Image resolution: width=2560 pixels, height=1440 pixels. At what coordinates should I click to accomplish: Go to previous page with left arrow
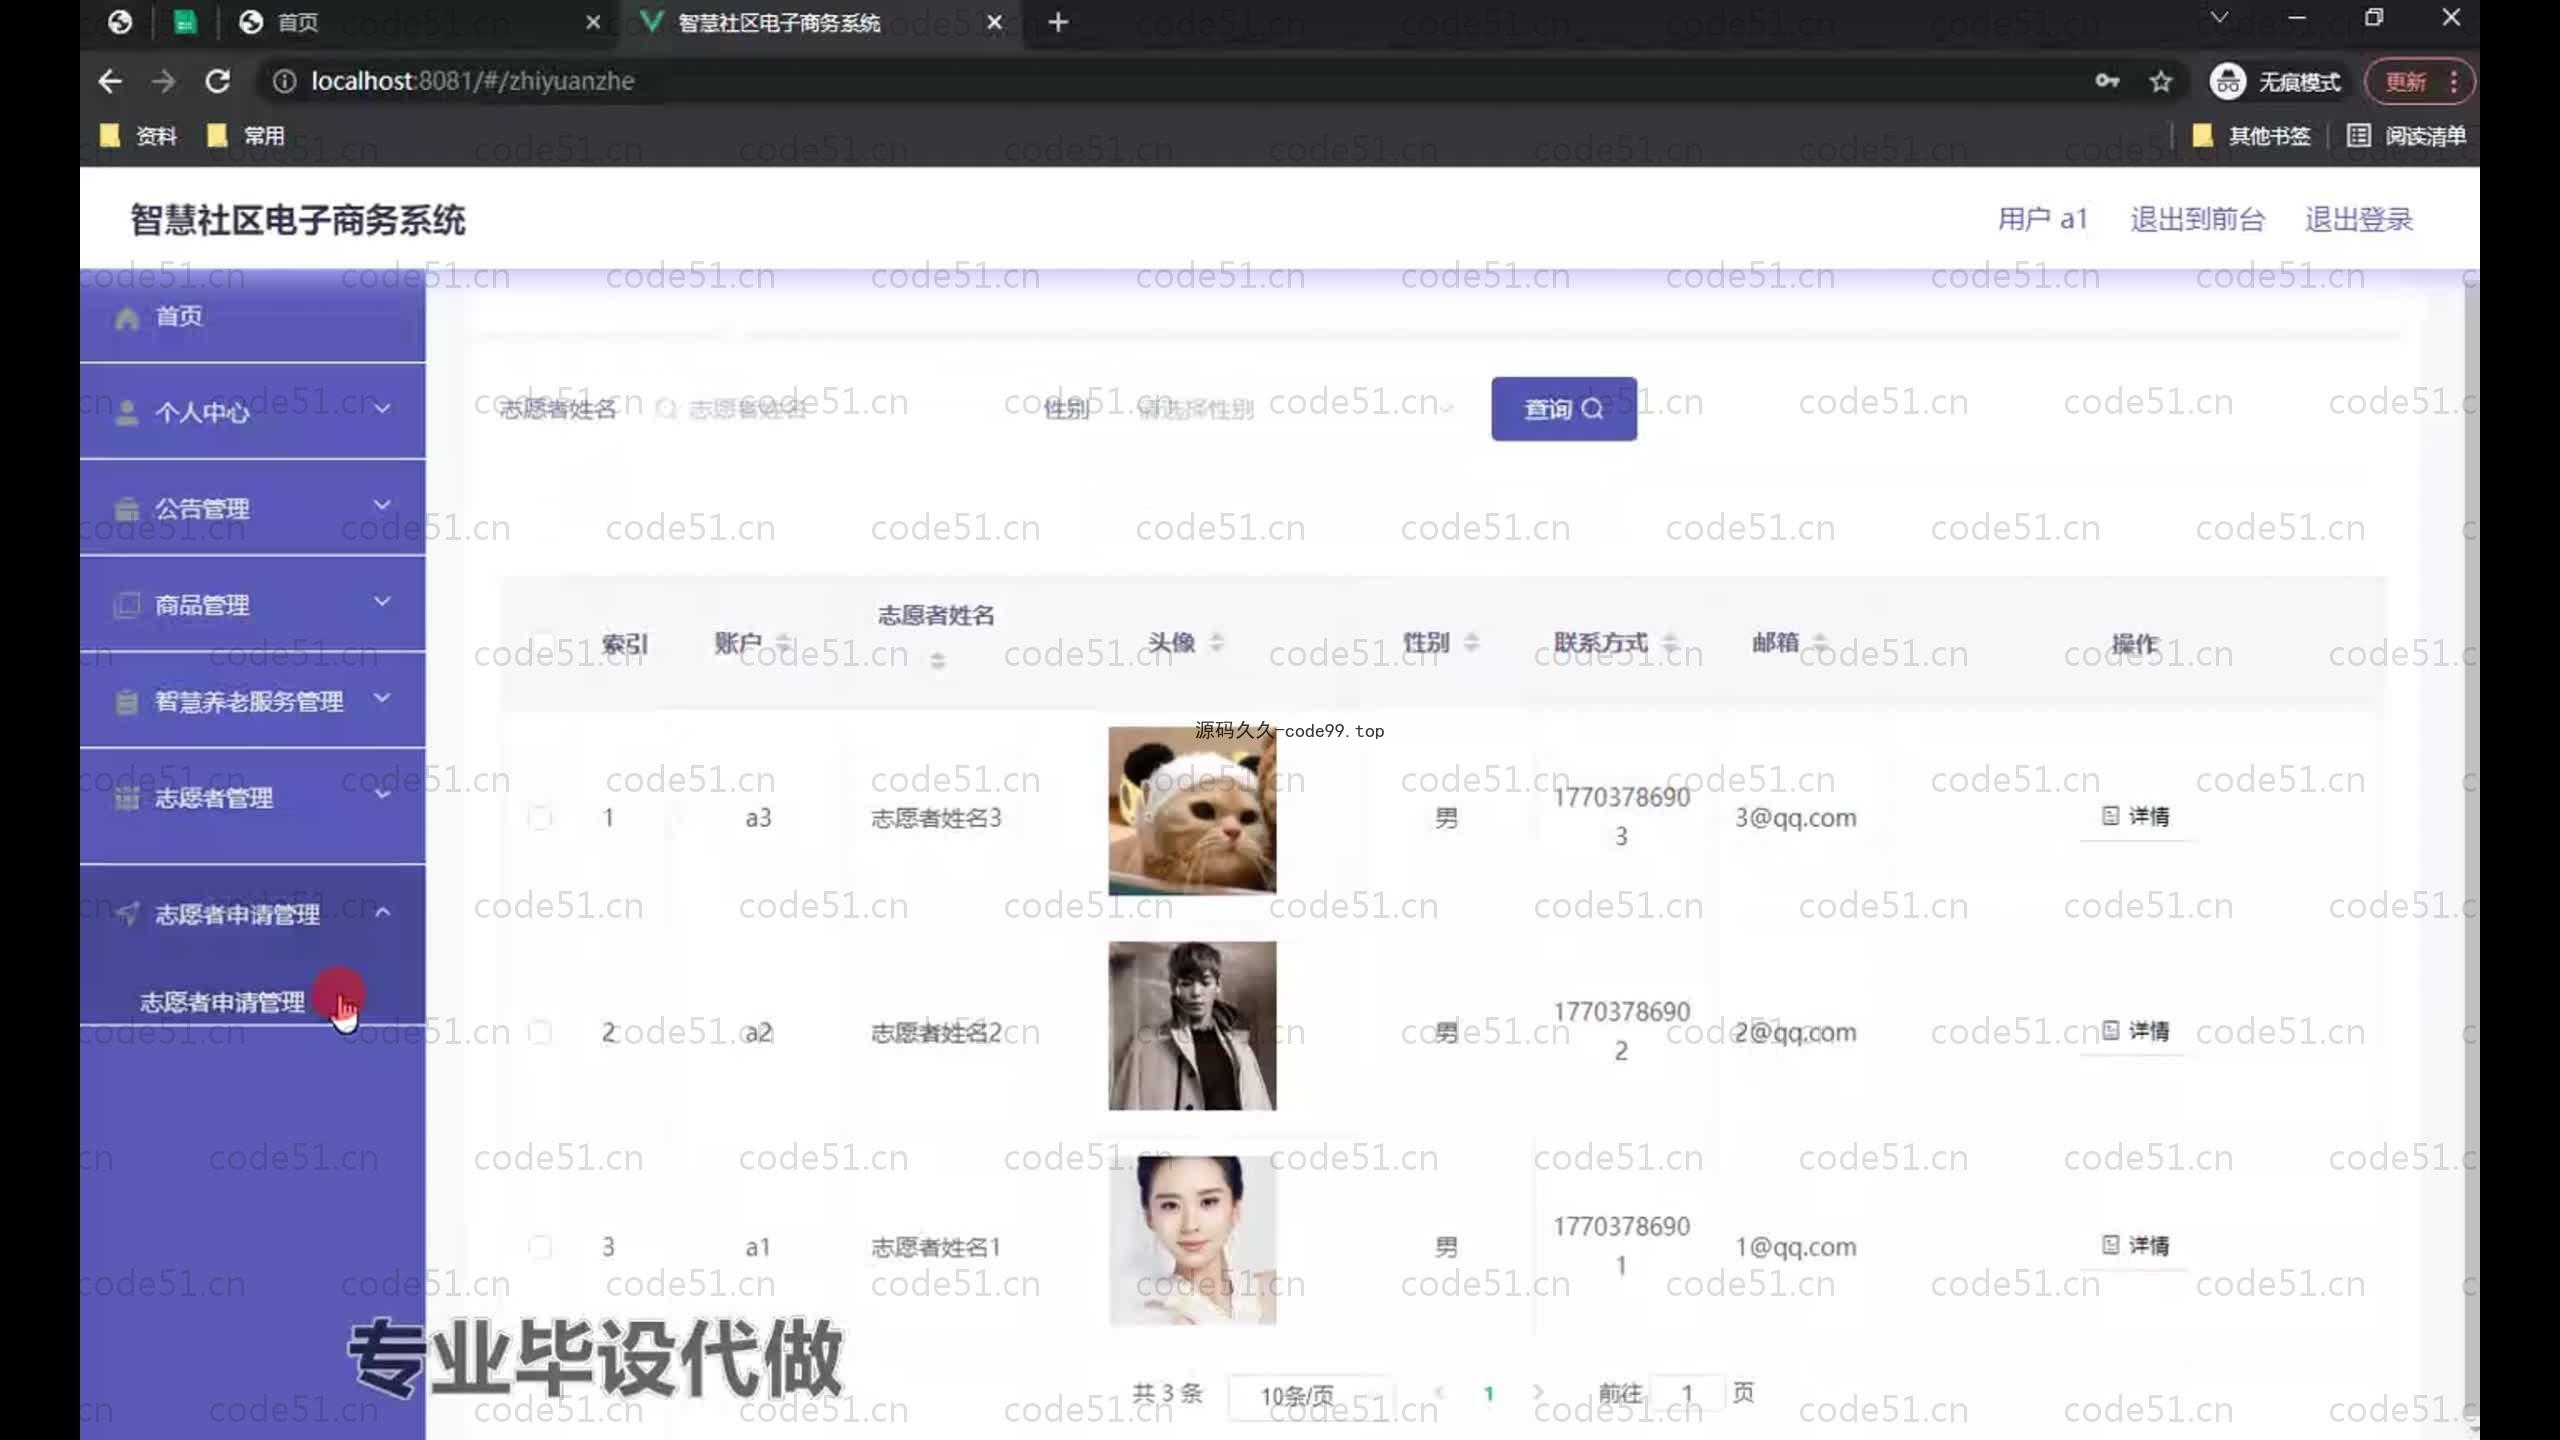pyautogui.click(x=1439, y=1393)
